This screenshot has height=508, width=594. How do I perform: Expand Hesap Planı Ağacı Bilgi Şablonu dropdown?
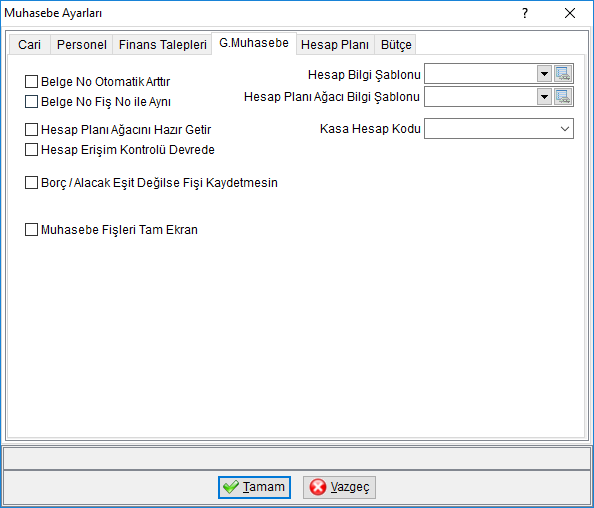[544, 97]
